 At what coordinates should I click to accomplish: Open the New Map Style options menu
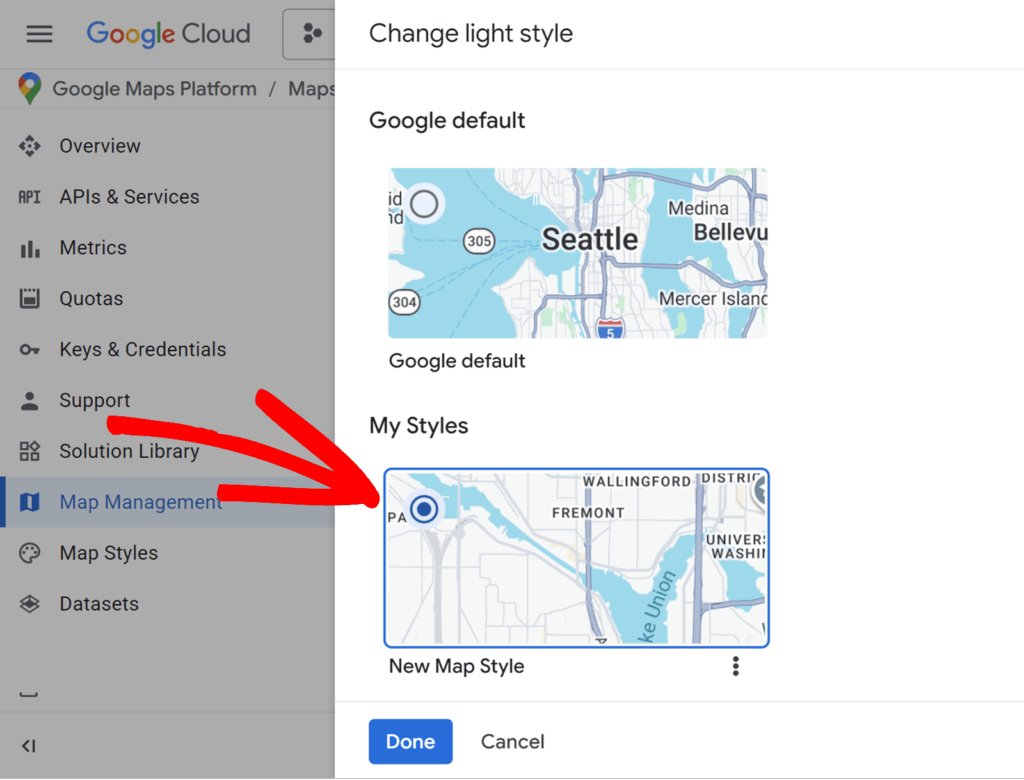pos(735,665)
